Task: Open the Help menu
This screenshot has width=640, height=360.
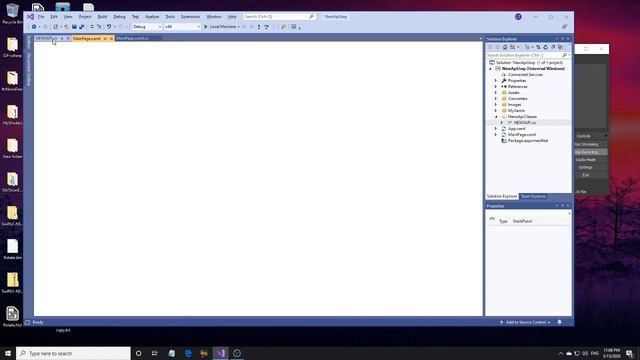Action: click(x=232, y=17)
